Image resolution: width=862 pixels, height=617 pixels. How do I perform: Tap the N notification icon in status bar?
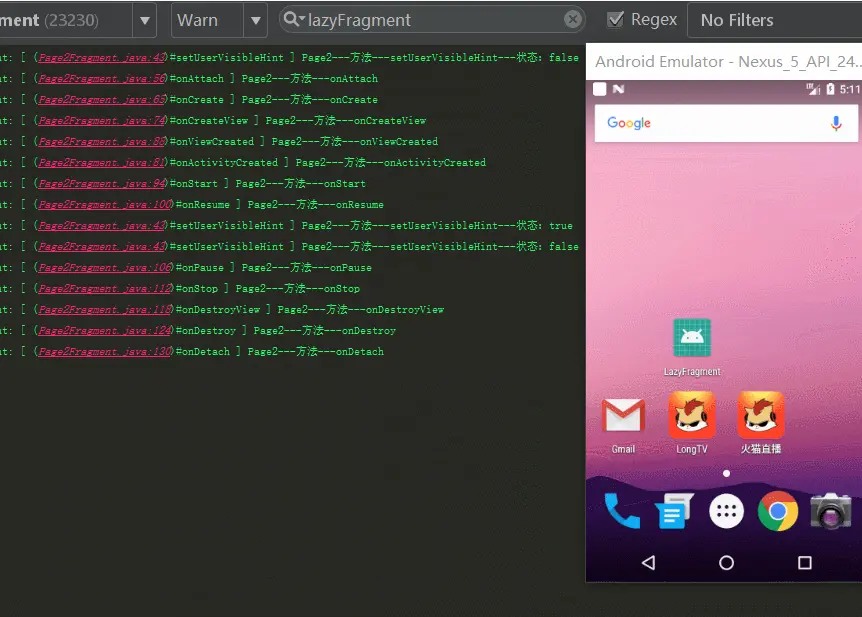(x=618, y=89)
